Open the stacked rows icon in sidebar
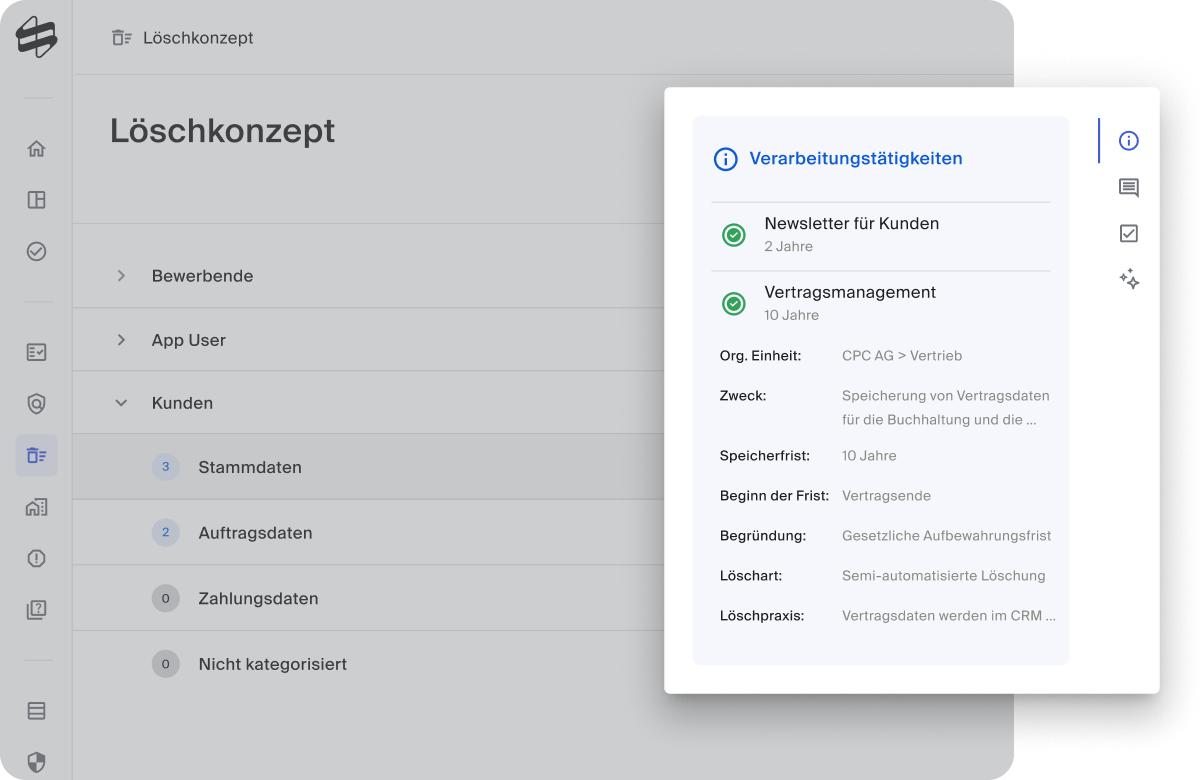 [x=36, y=711]
